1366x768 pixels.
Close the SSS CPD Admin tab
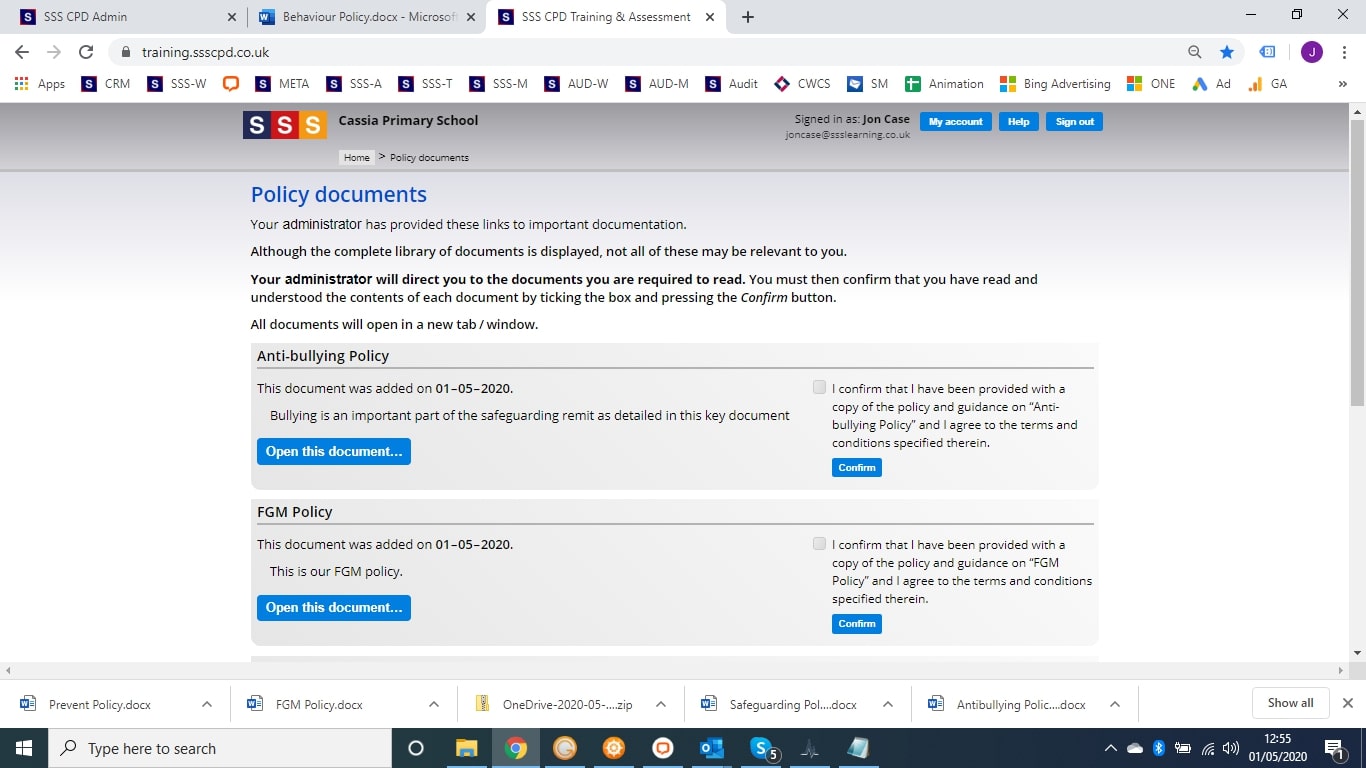click(232, 17)
